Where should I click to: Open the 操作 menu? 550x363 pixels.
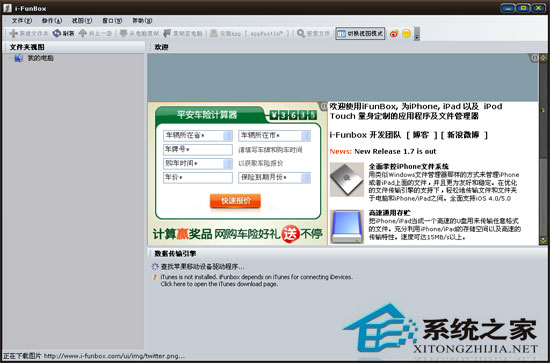pyautogui.click(x=52, y=21)
